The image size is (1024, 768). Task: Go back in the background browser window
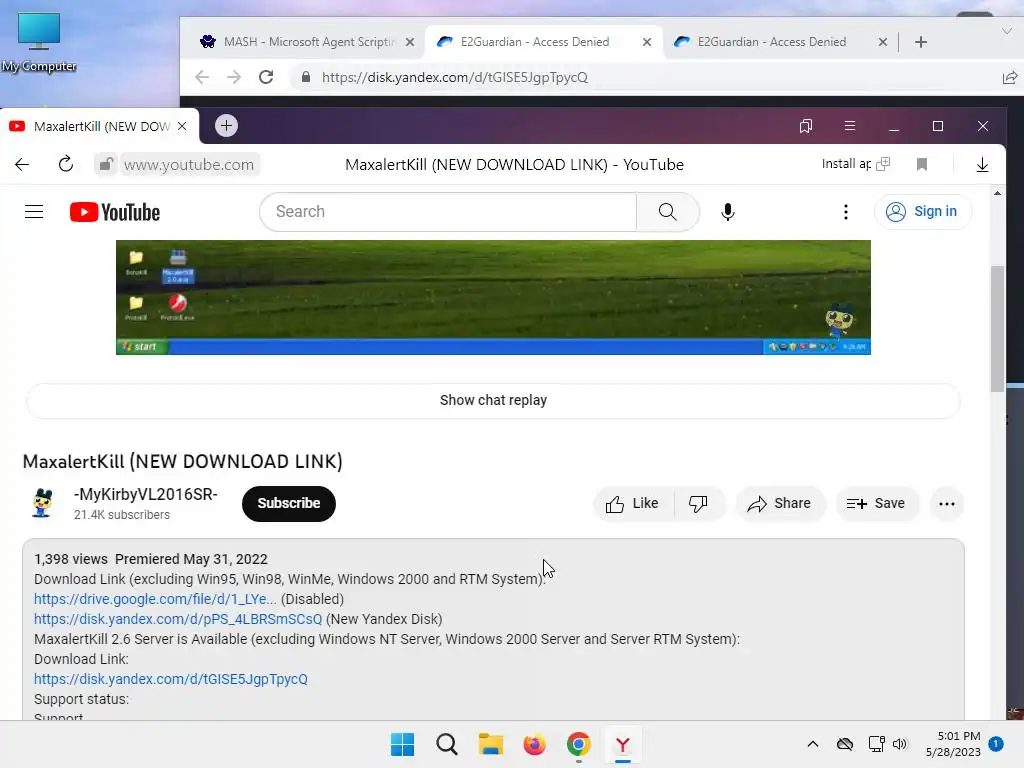click(202, 77)
